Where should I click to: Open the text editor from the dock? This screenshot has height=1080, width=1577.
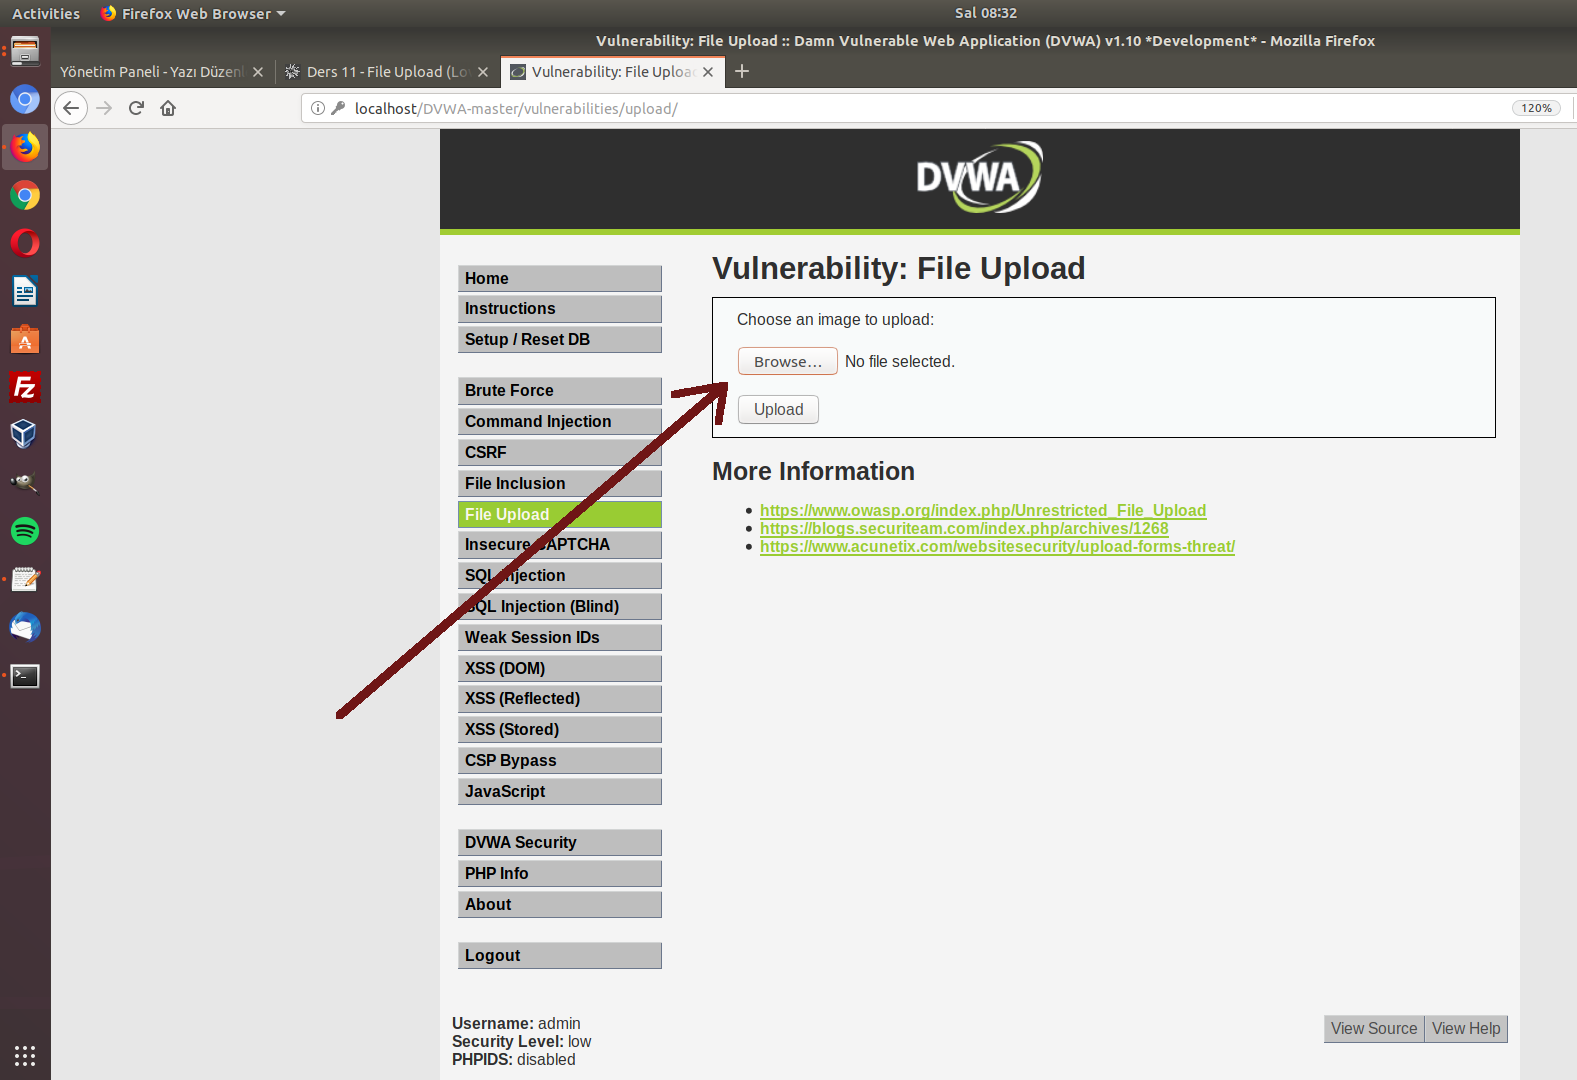pyautogui.click(x=25, y=579)
